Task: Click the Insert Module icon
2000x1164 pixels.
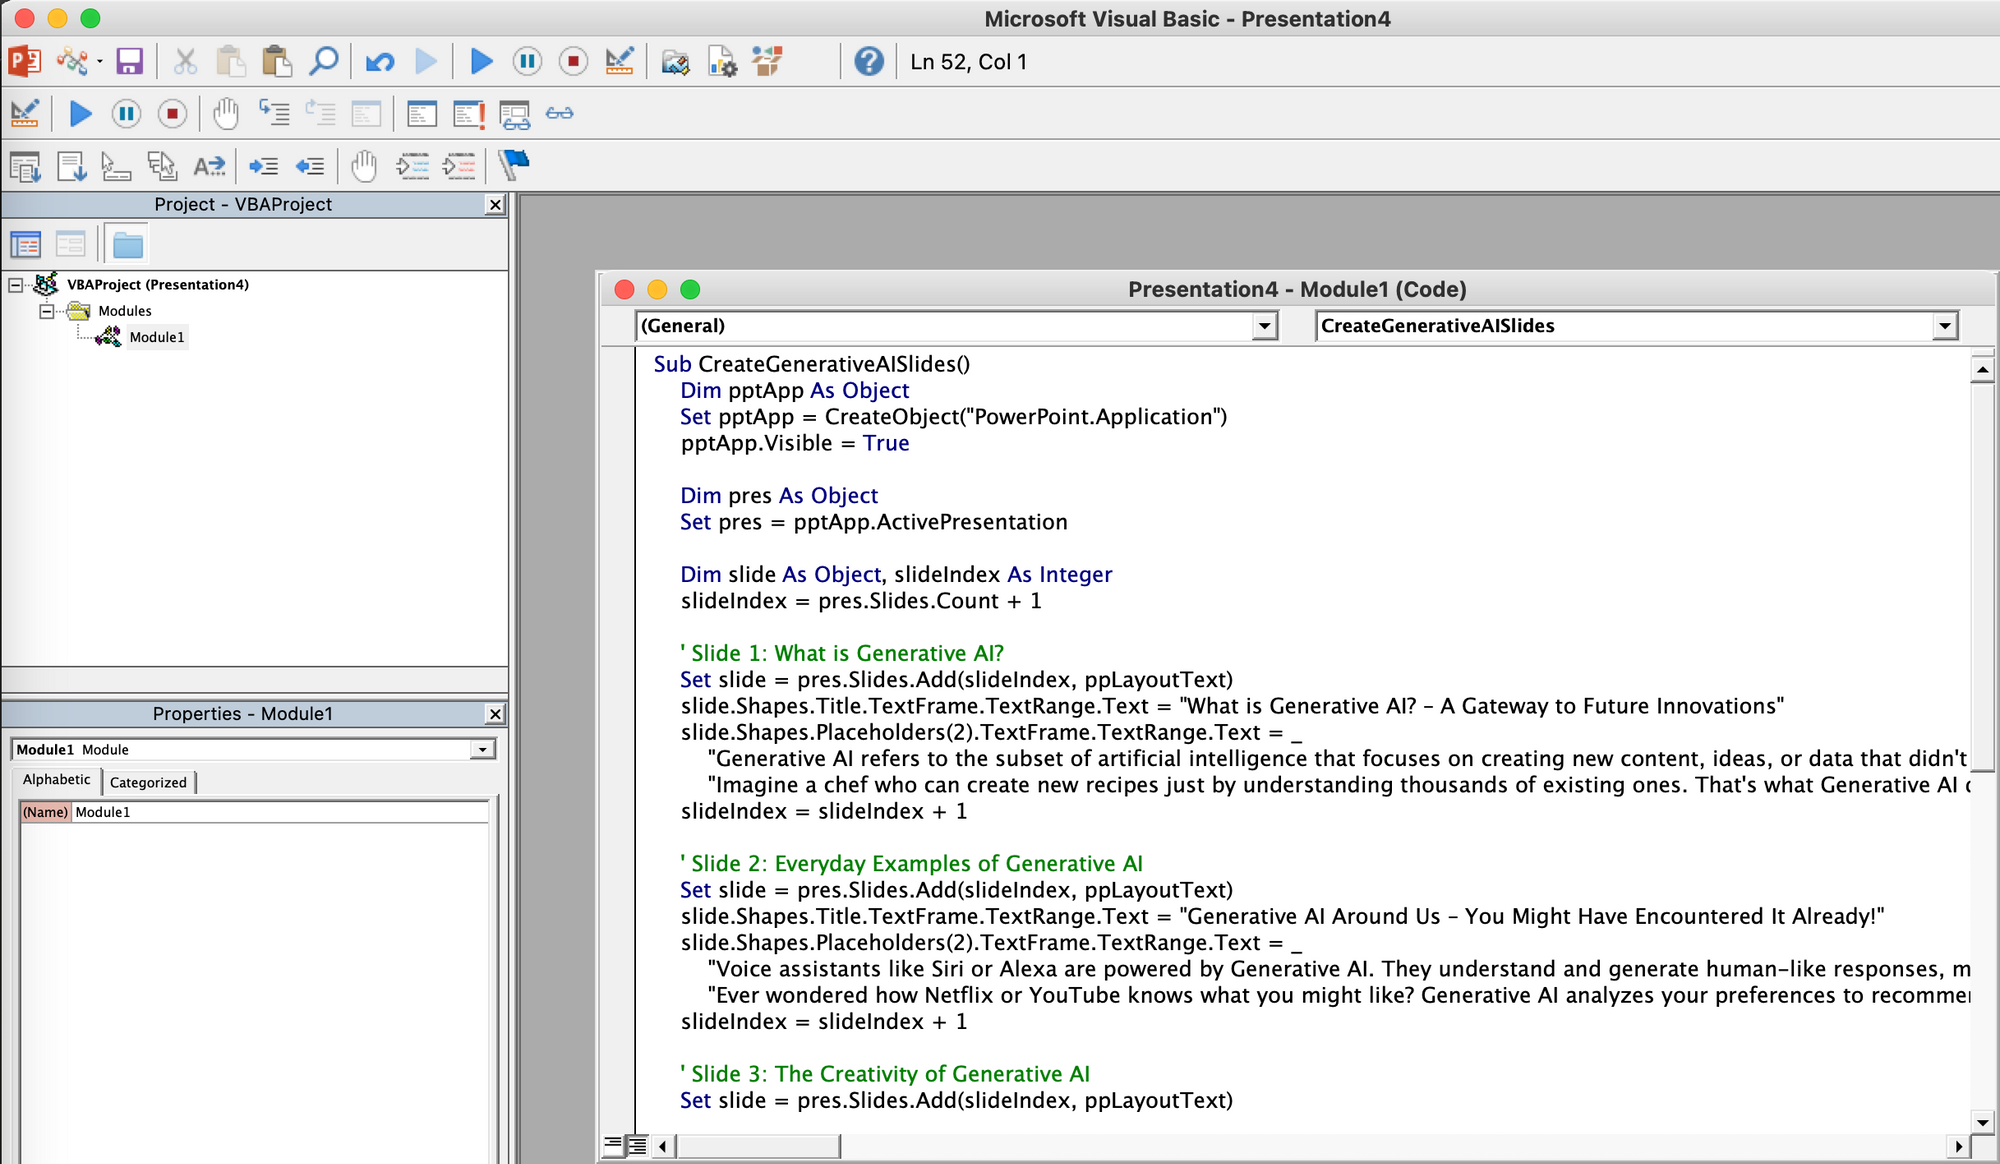Action: [72, 62]
